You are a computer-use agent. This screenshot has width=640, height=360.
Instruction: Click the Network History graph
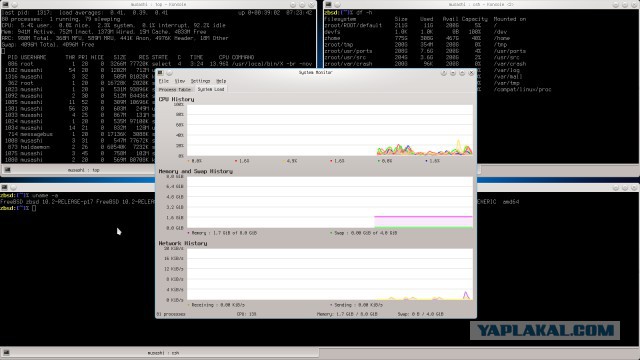coord(330,274)
